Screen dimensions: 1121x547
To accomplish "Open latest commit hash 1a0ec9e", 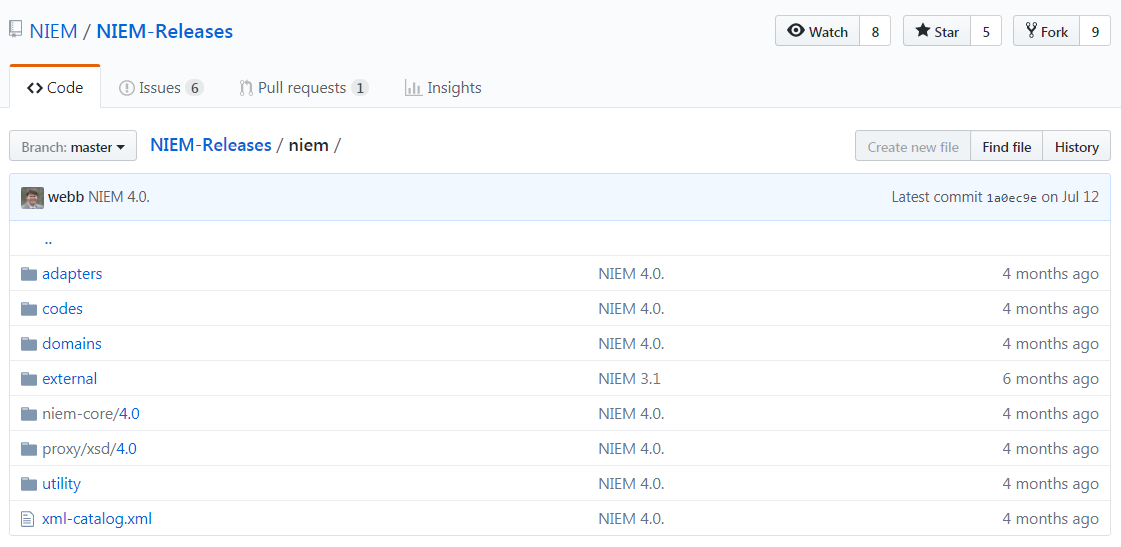I will point(1011,198).
